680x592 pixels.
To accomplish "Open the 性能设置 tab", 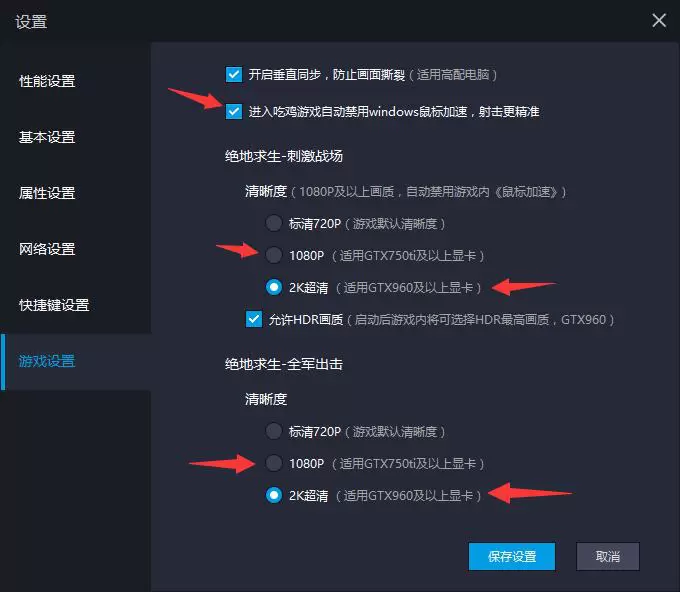I will point(47,81).
